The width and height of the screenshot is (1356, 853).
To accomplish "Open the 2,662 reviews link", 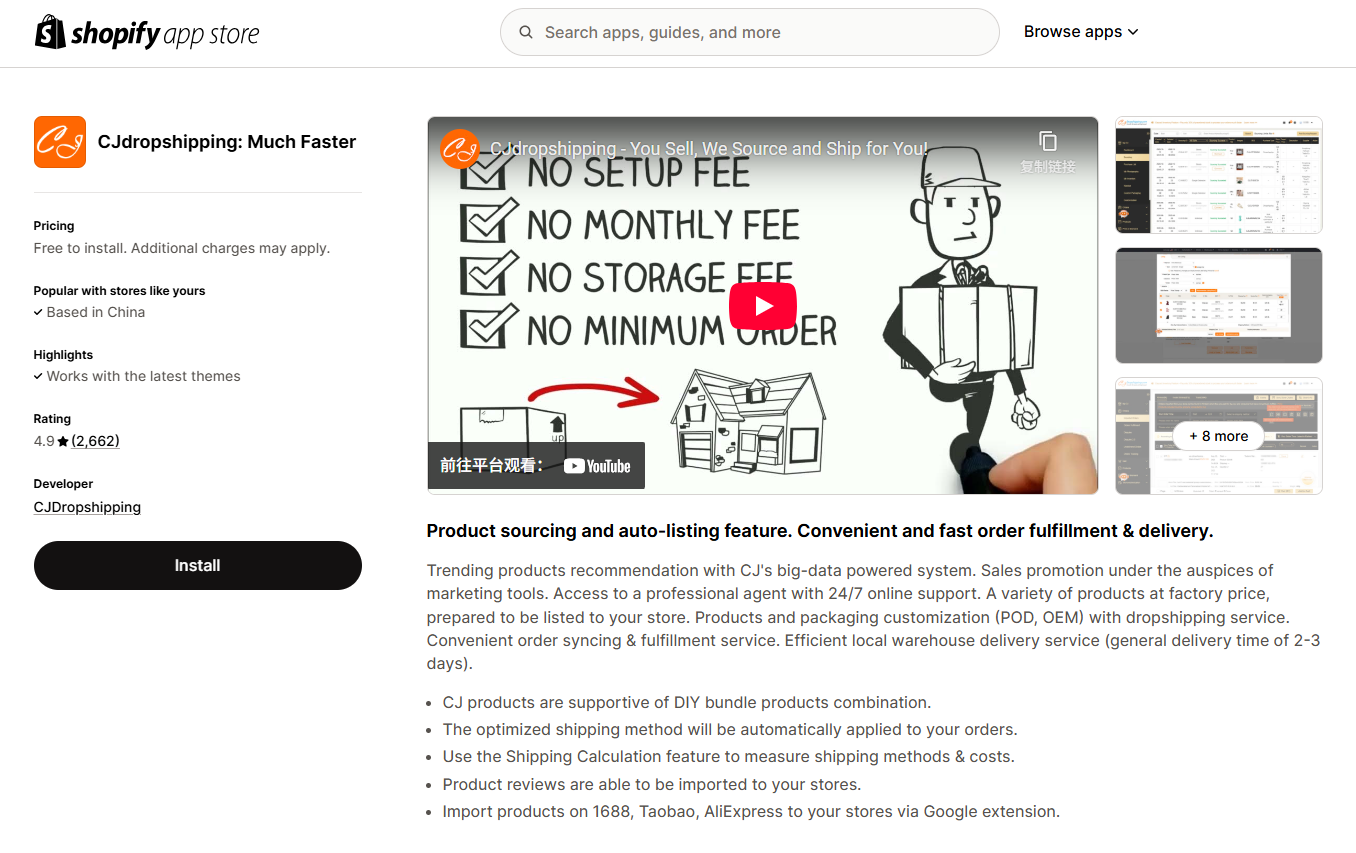I will [95, 441].
